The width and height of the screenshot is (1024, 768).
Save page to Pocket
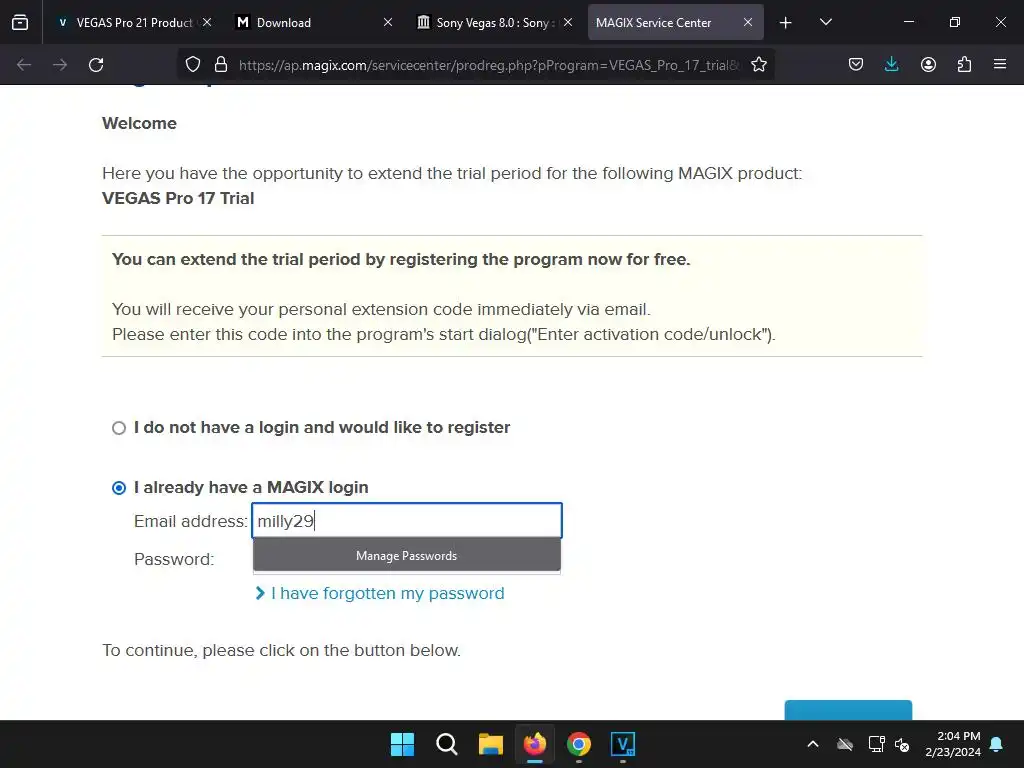point(856,65)
